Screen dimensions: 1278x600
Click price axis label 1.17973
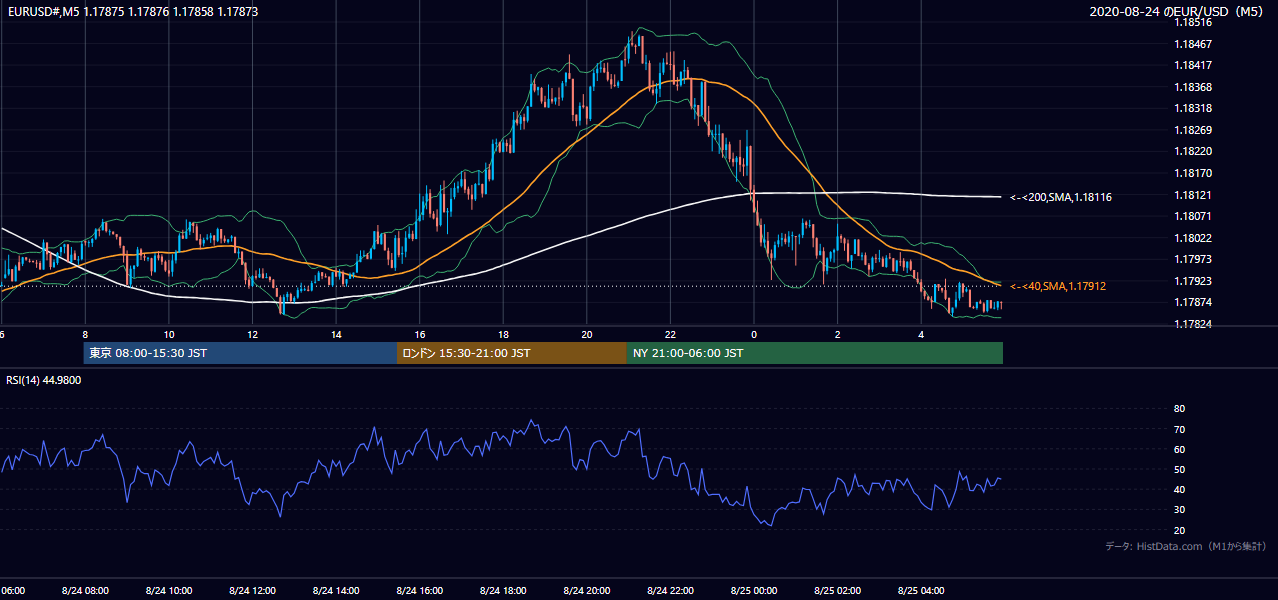pyautogui.click(x=1194, y=259)
